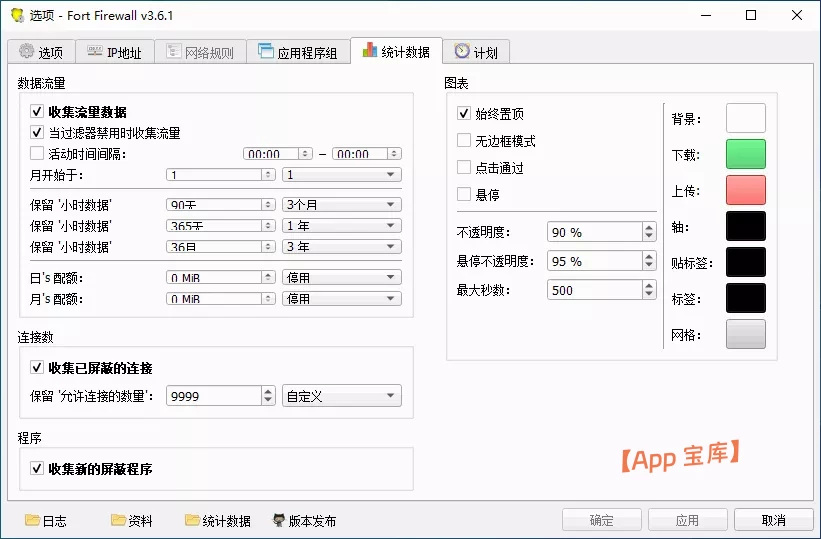Click the 确定 button
The height and width of the screenshot is (539, 821).
click(x=602, y=520)
